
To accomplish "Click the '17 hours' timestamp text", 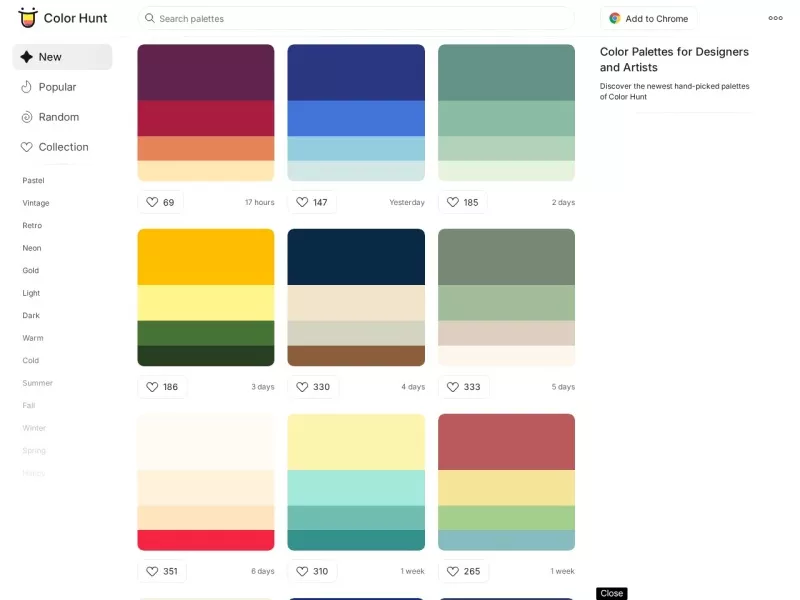I will pos(259,202).
